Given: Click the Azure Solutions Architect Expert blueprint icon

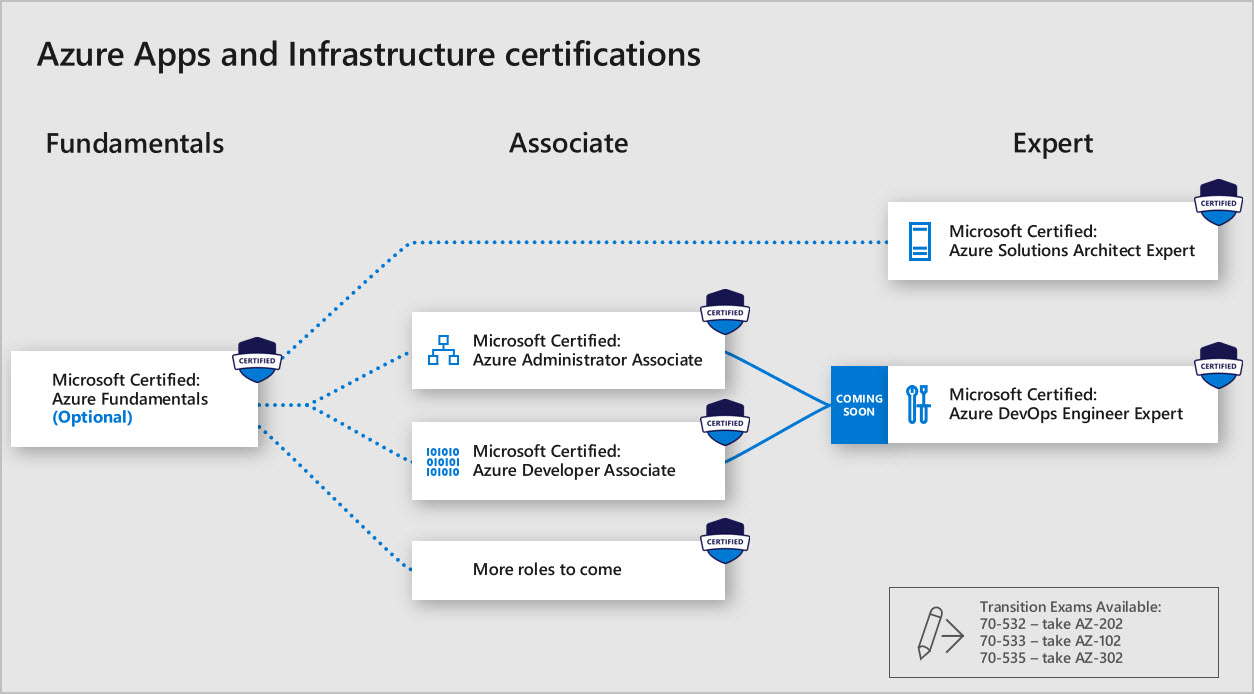Looking at the screenshot, I should coord(920,241).
